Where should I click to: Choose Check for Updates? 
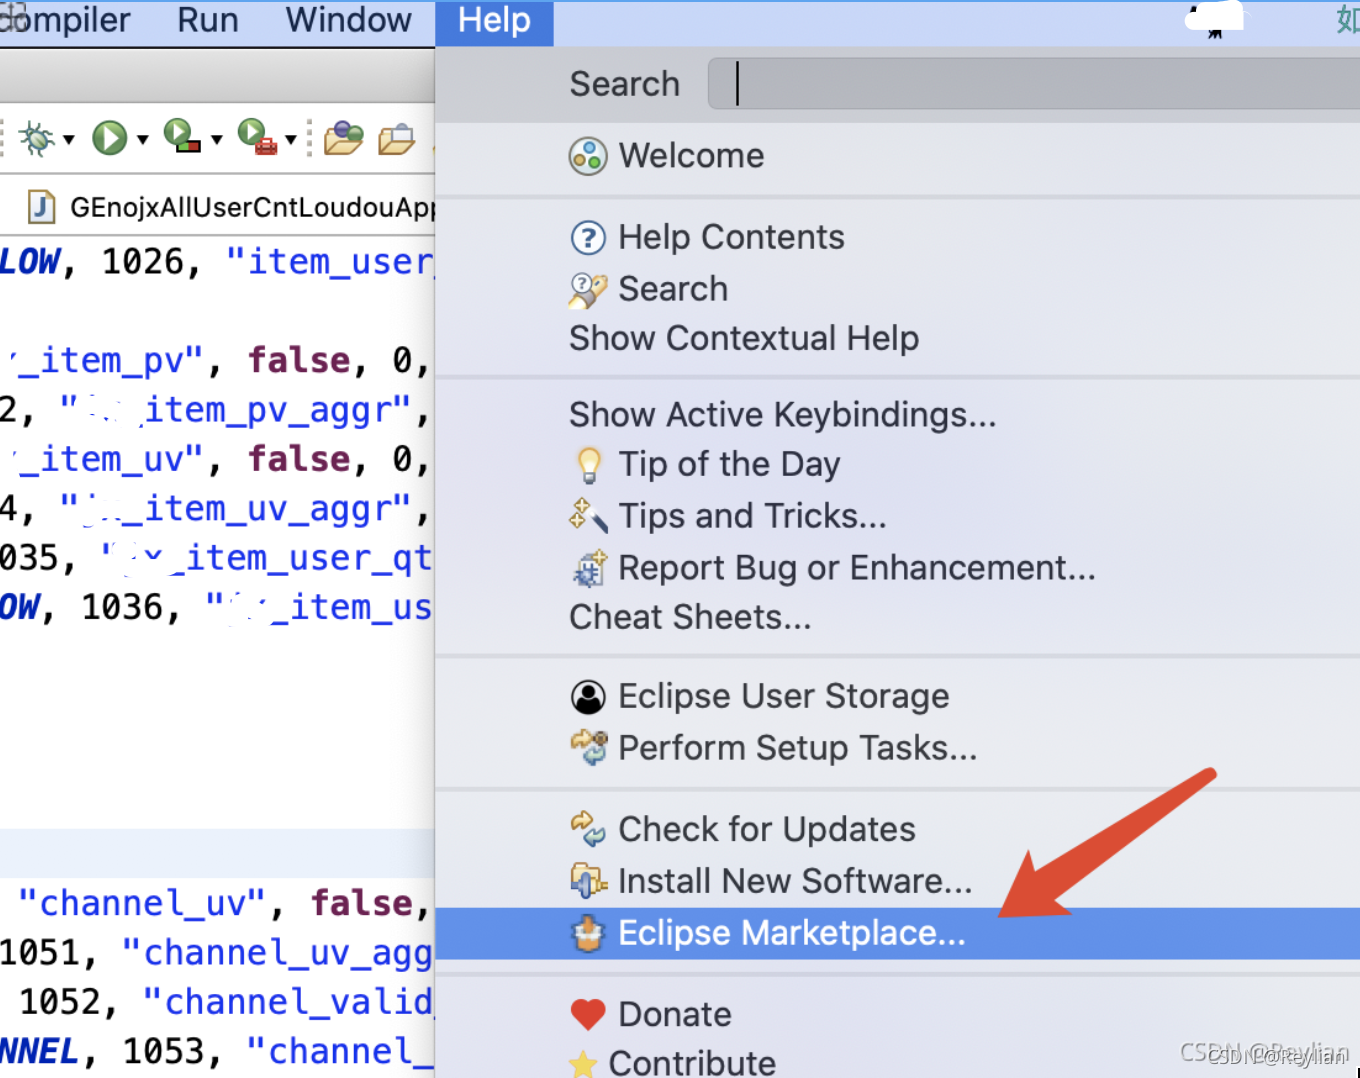(897, 829)
